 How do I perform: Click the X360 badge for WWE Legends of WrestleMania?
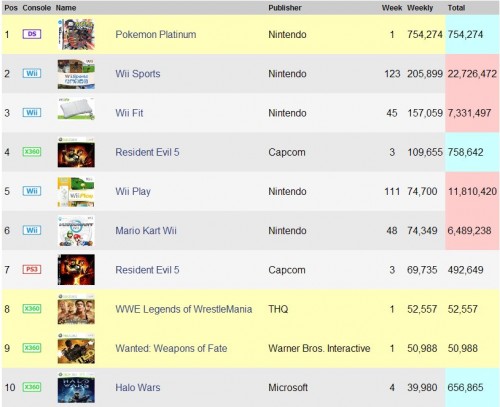click(x=32, y=309)
